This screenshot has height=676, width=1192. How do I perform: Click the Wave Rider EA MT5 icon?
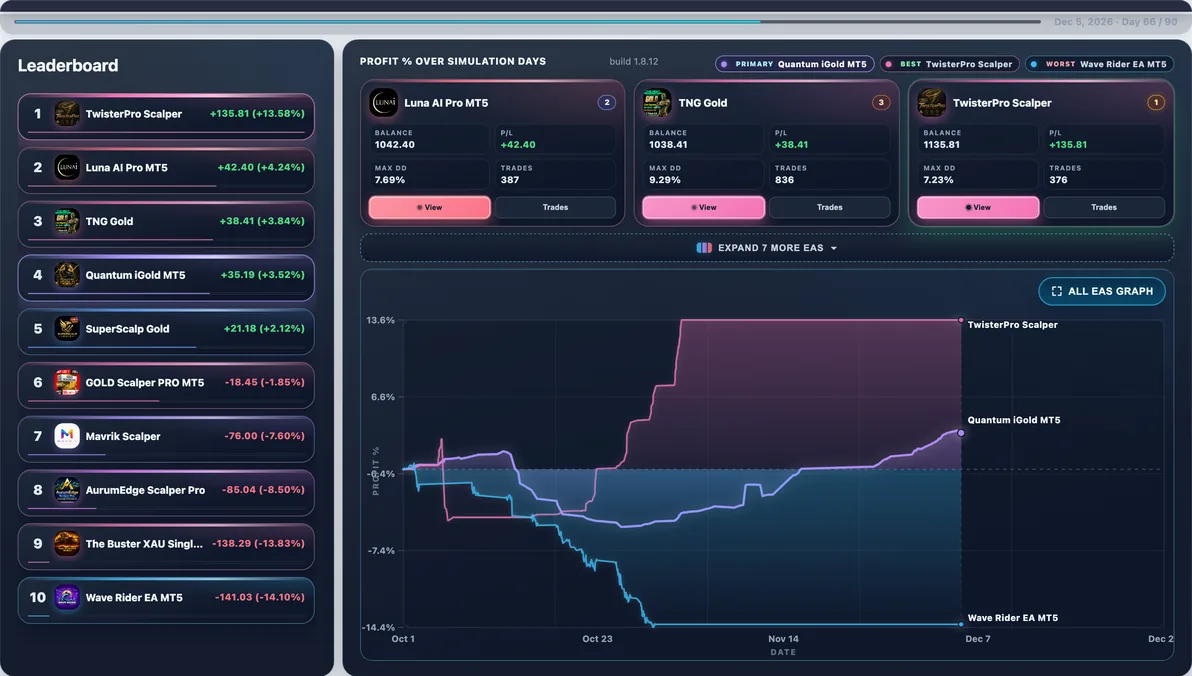tap(67, 598)
